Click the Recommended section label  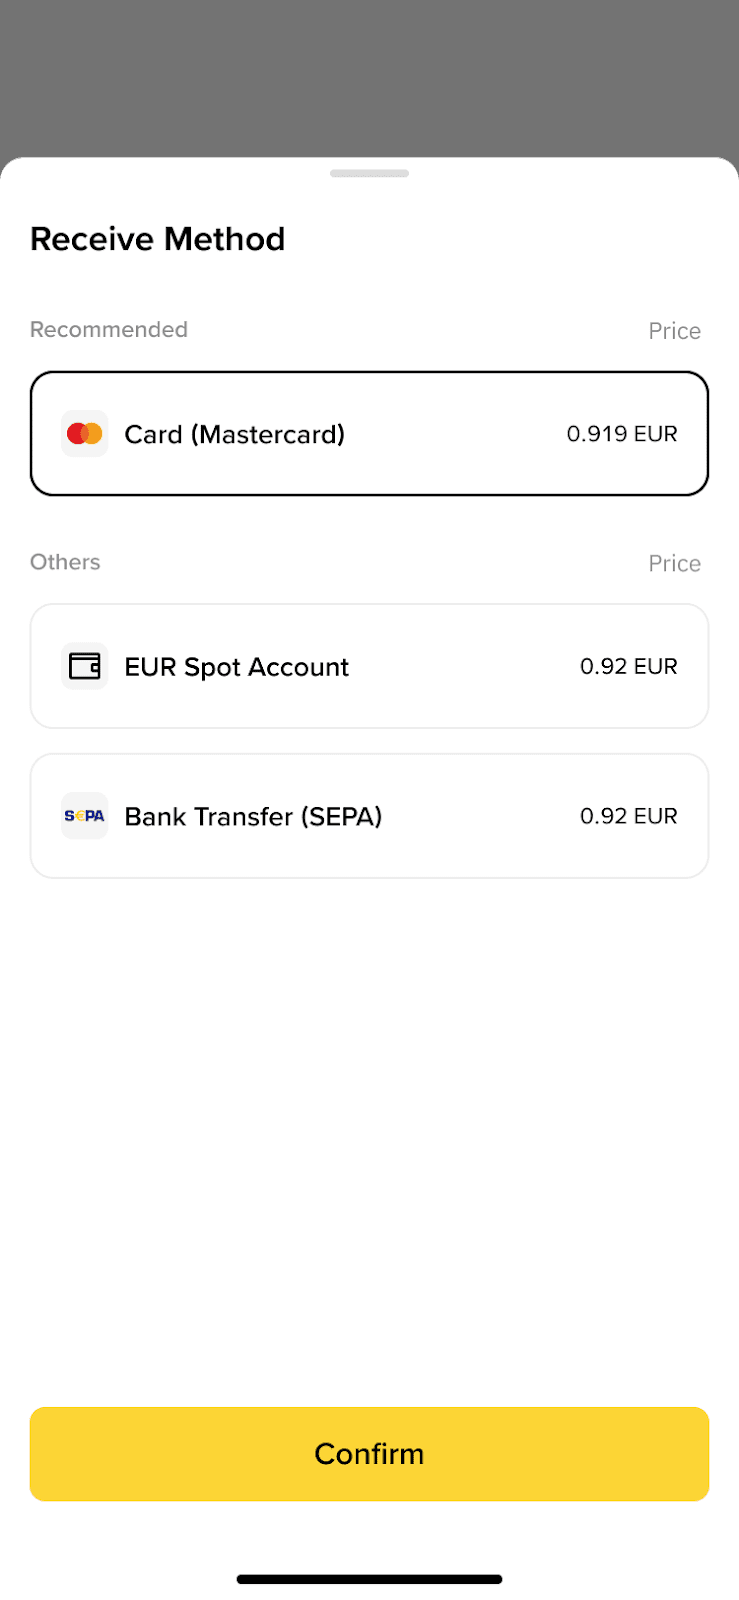click(x=109, y=330)
